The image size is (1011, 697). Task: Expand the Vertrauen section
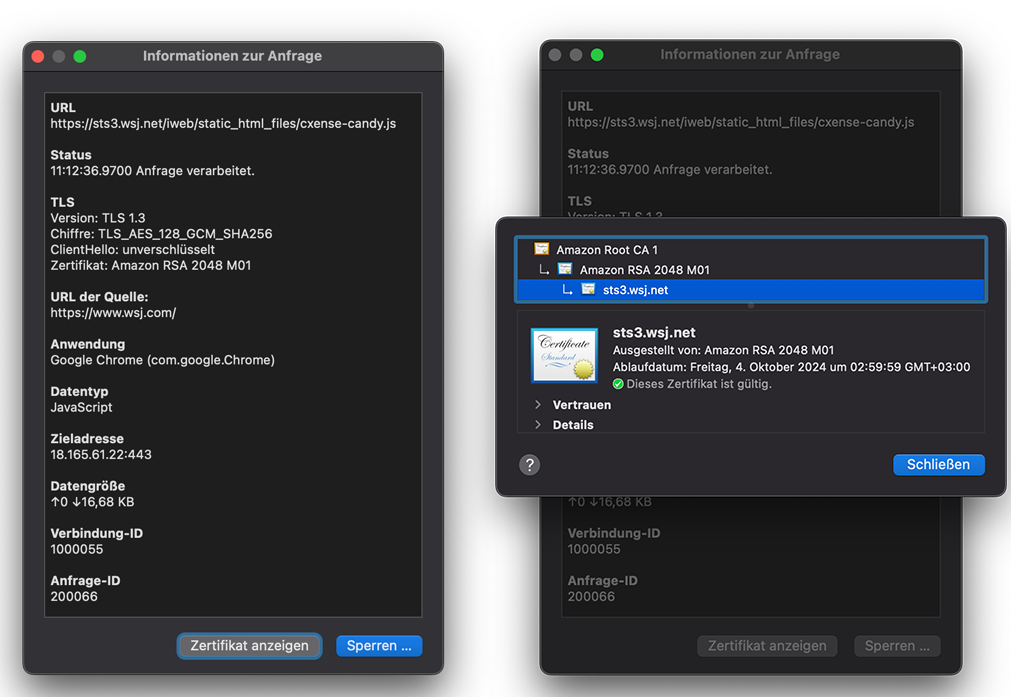538,405
